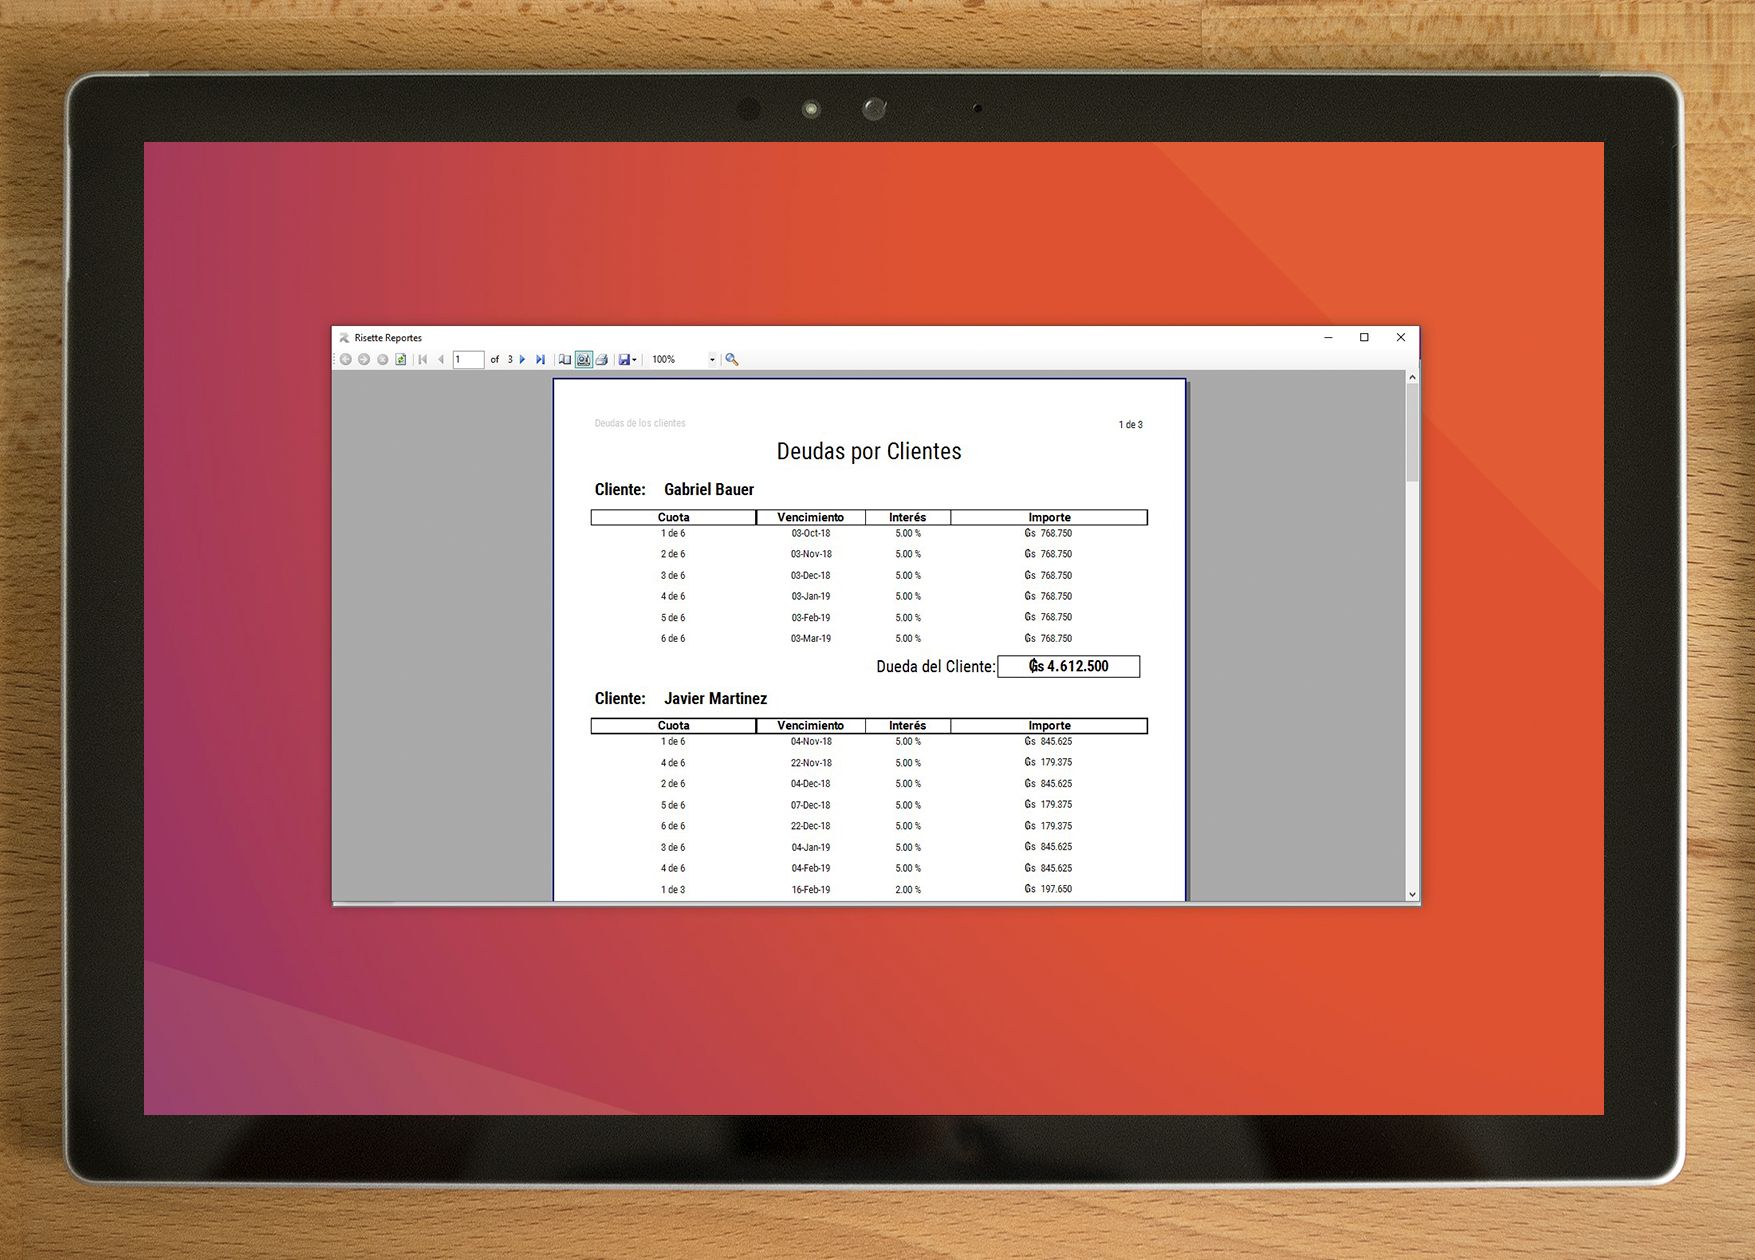Click the Dueda del Cliente total box
Viewport: 1755px width, 1260px height.
(1068, 667)
